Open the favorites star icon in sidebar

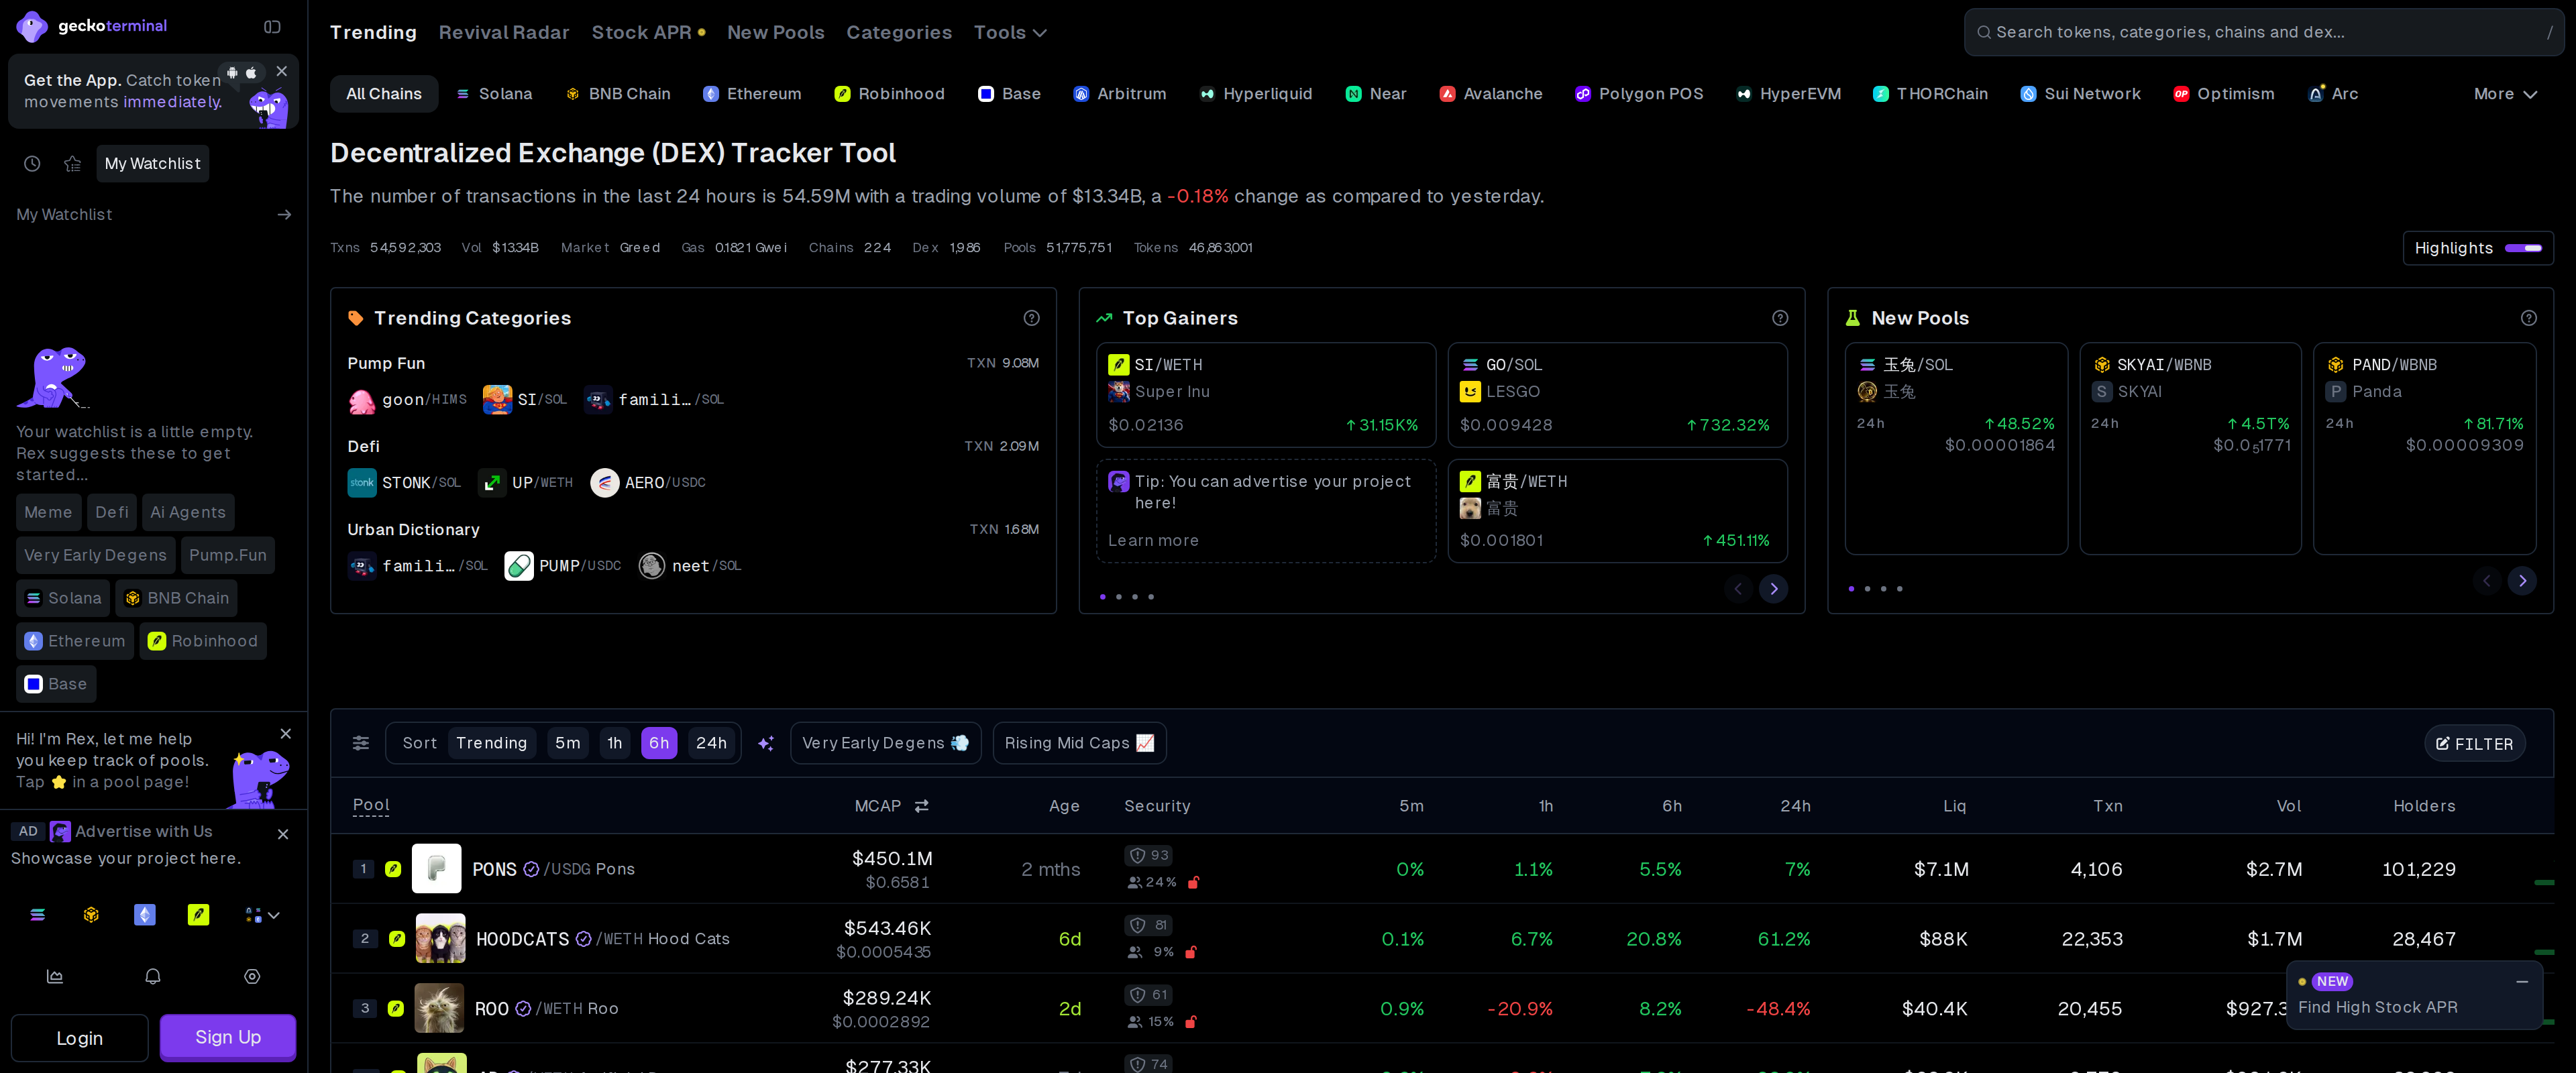tap(73, 163)
